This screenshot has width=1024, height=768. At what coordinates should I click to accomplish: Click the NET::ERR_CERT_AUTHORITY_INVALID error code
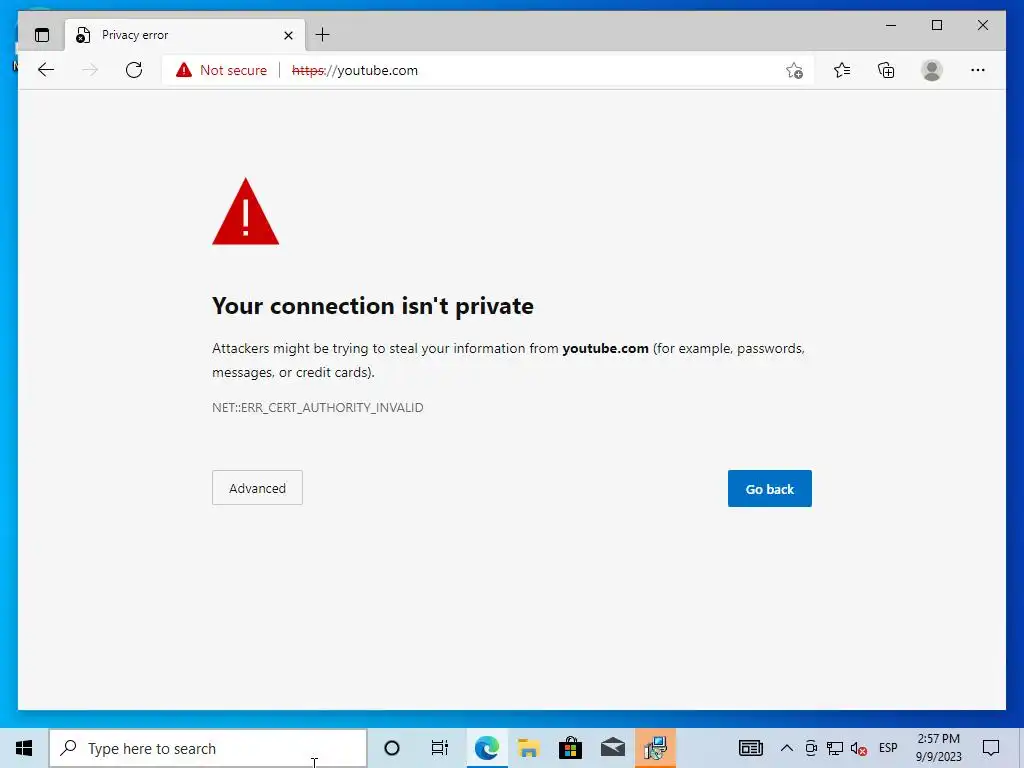click(317, 408)
